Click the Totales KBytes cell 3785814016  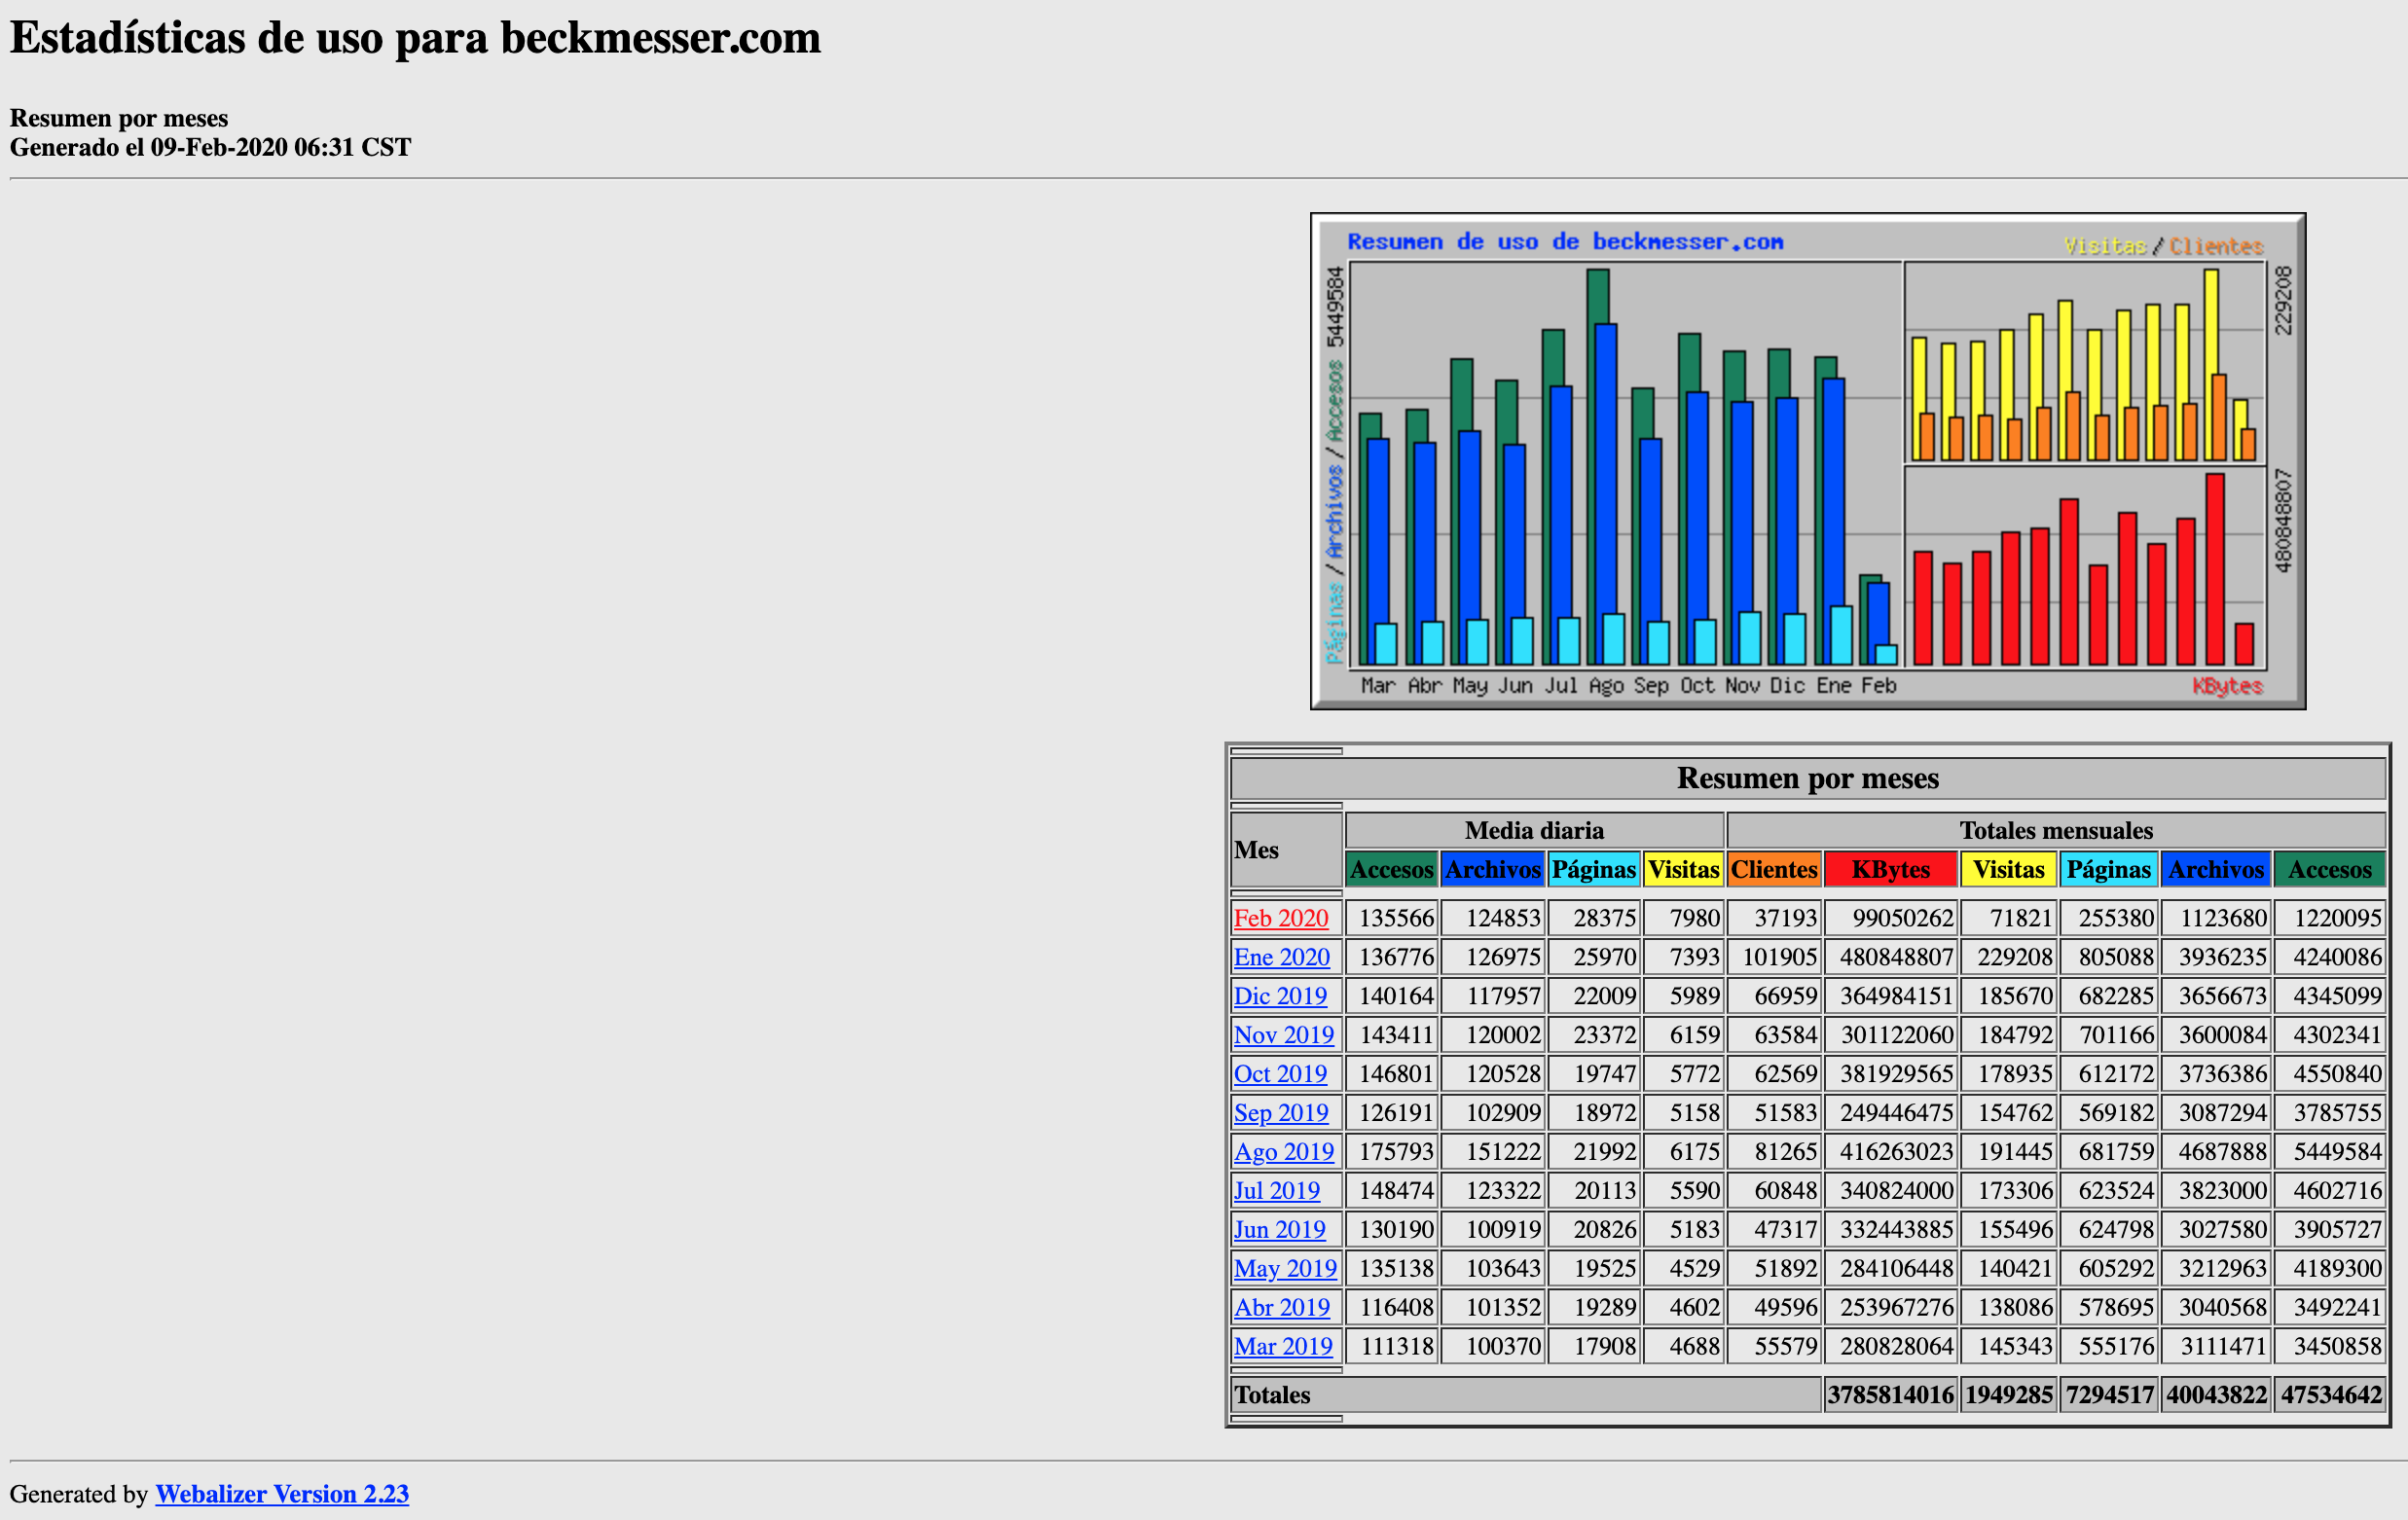click(1889, 1395)
